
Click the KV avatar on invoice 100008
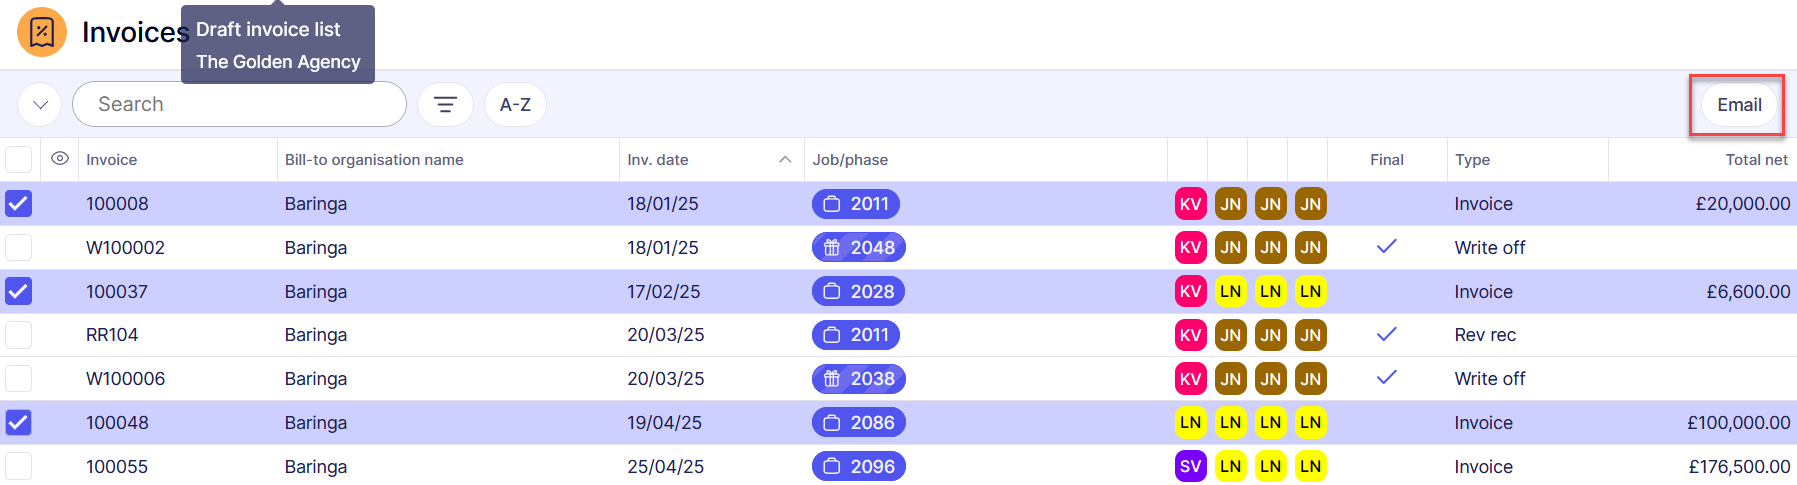coord(1190,204)
